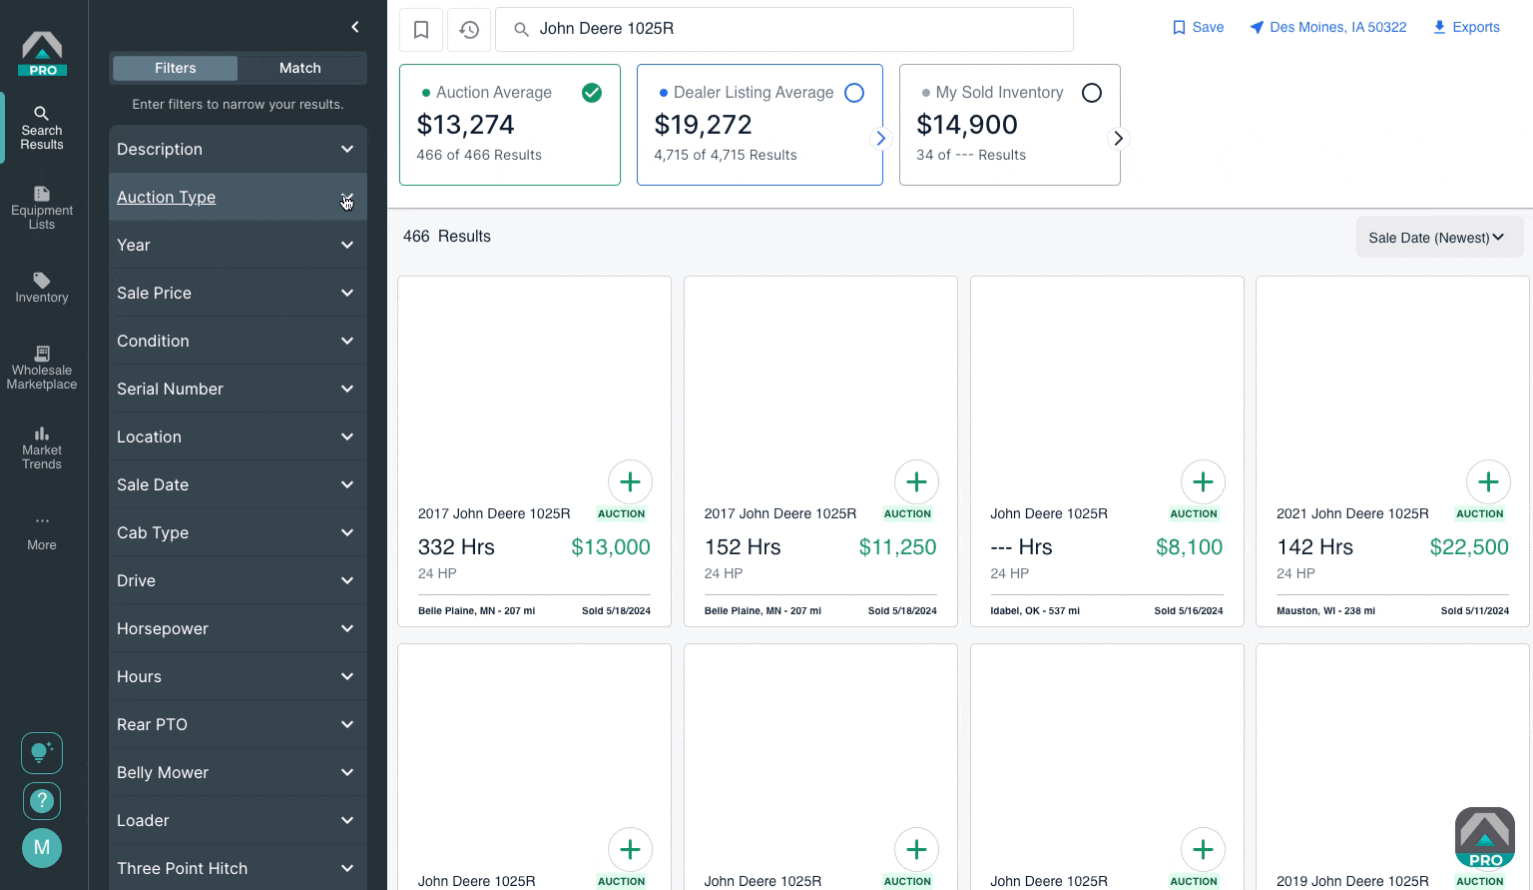Click plus on second-row third card

(x=1202, y=850)
